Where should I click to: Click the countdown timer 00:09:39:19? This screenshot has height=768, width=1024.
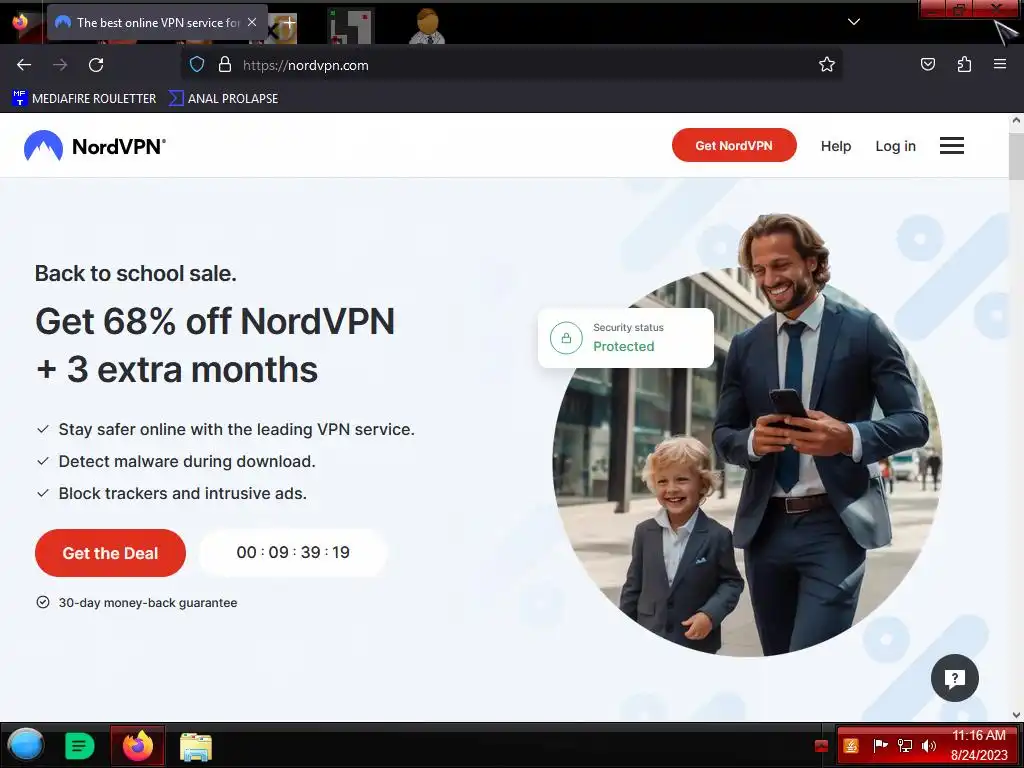[x=293, y=552]
